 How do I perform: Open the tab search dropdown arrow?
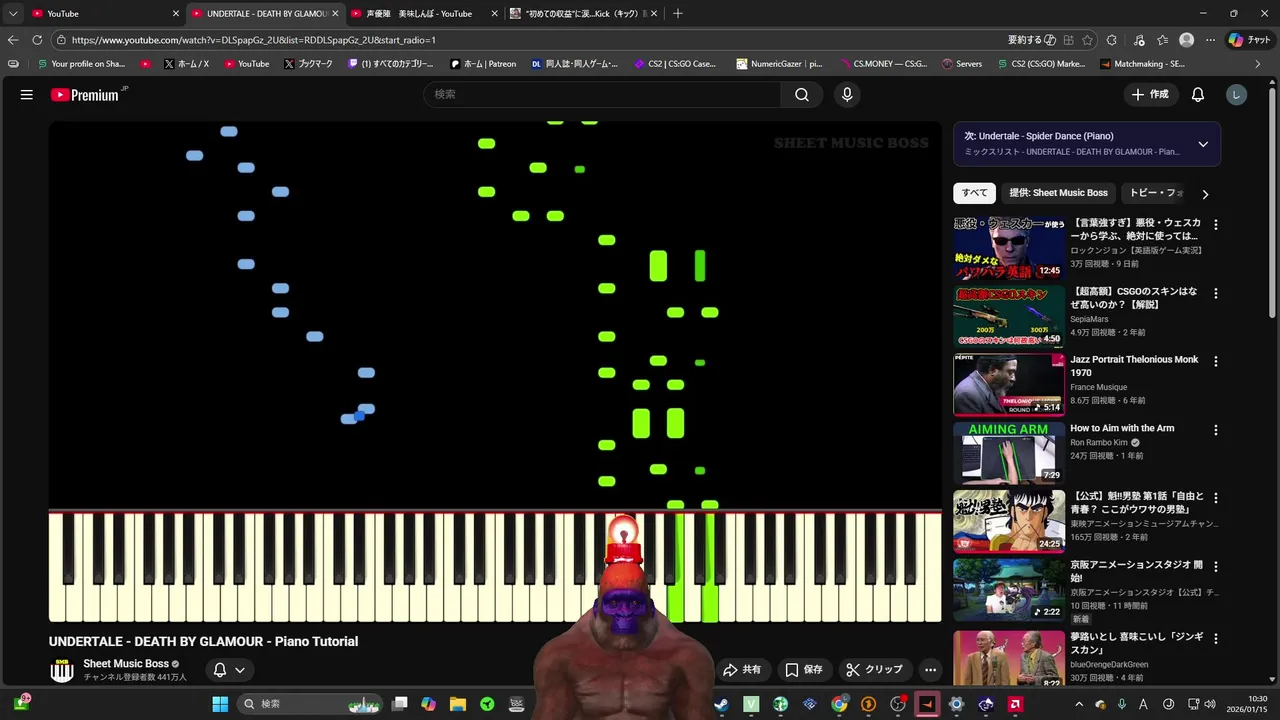[13, 14]
